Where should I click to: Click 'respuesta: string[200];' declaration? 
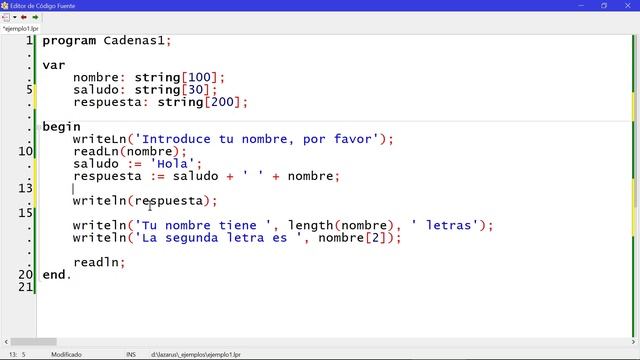[x=160, y=102]
